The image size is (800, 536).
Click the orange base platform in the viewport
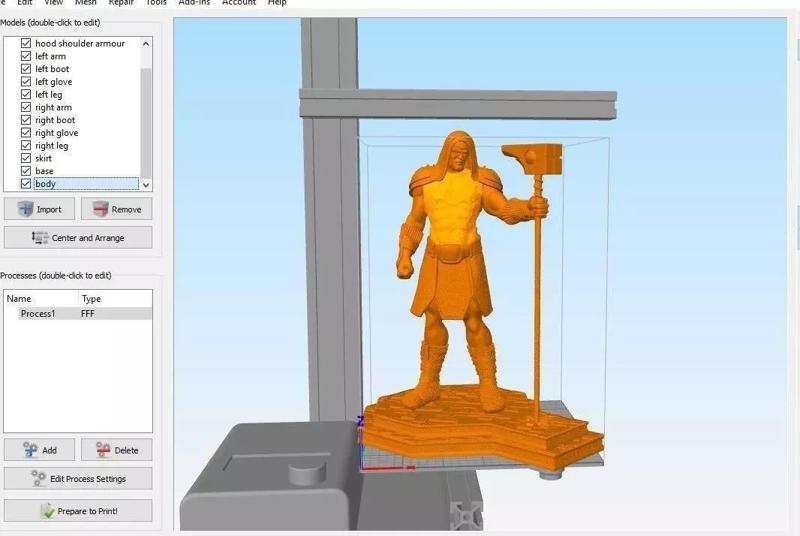(482, 428)
